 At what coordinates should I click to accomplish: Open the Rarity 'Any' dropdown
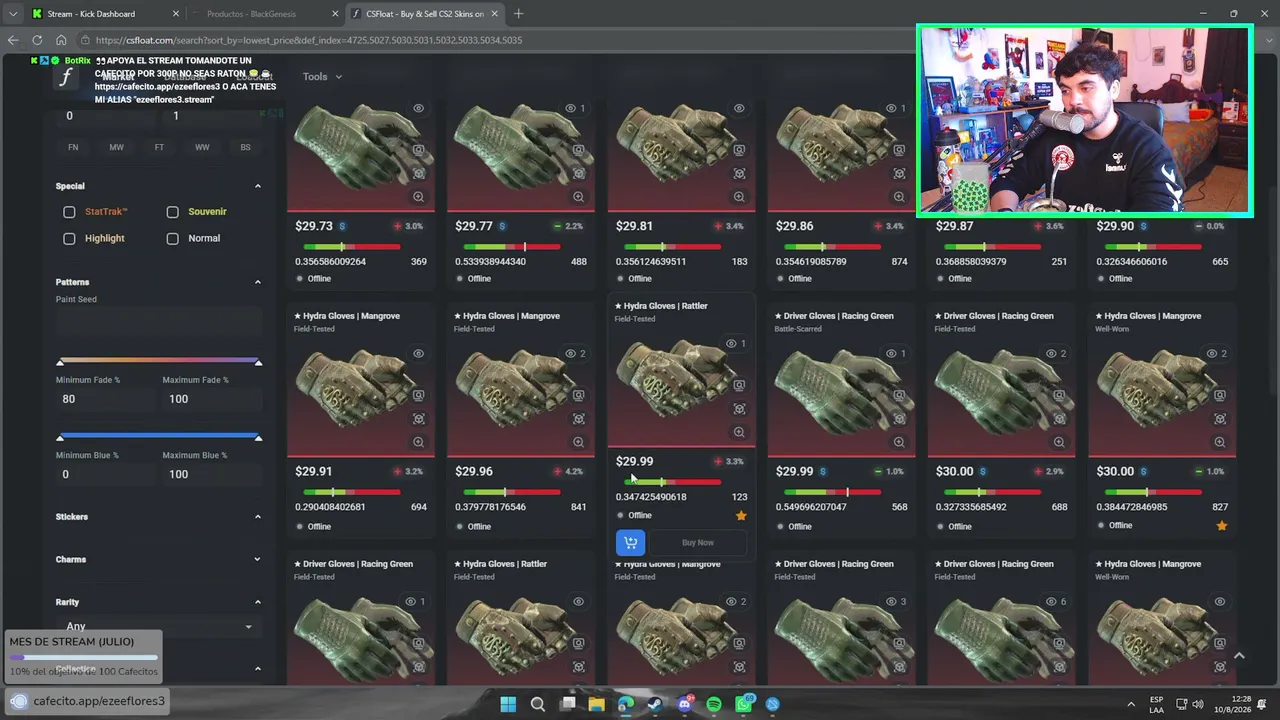pyautogui.click(x=159, y=626)
